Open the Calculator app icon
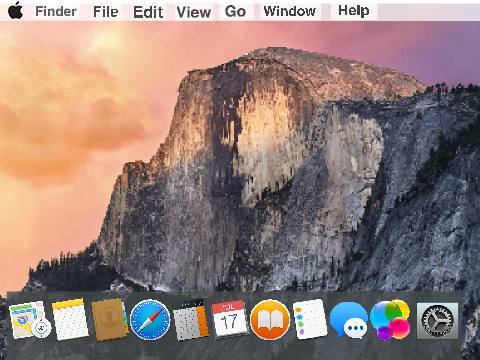Viewport: 480px width, 360px height. [x=190, y=320]
